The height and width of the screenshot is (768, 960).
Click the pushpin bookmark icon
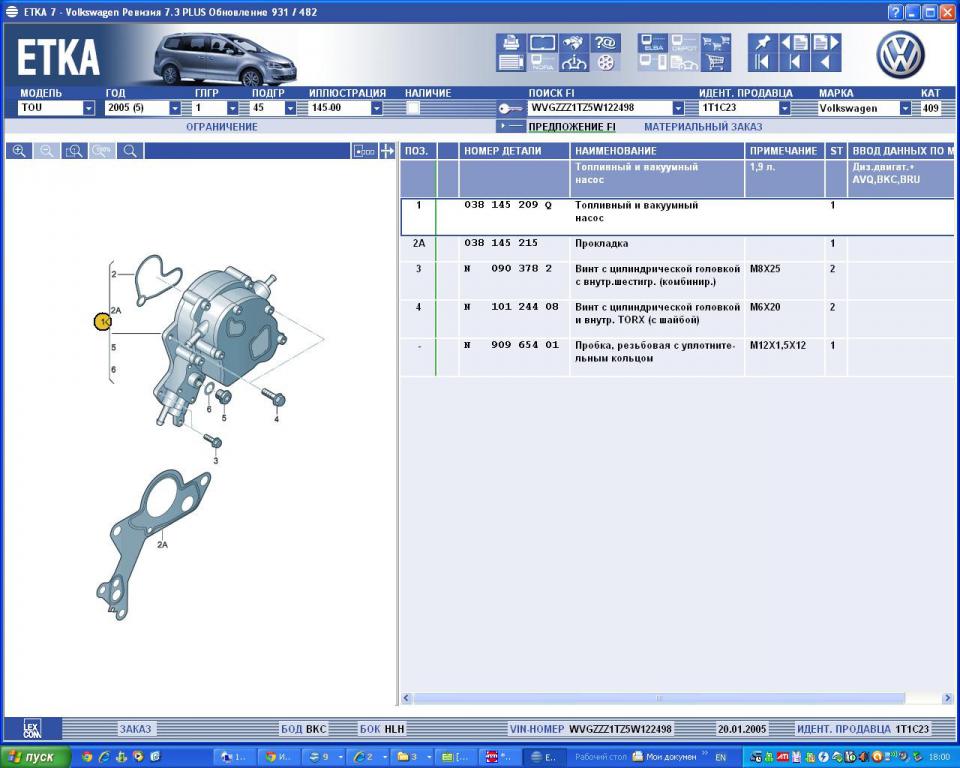tap(762, 43)
